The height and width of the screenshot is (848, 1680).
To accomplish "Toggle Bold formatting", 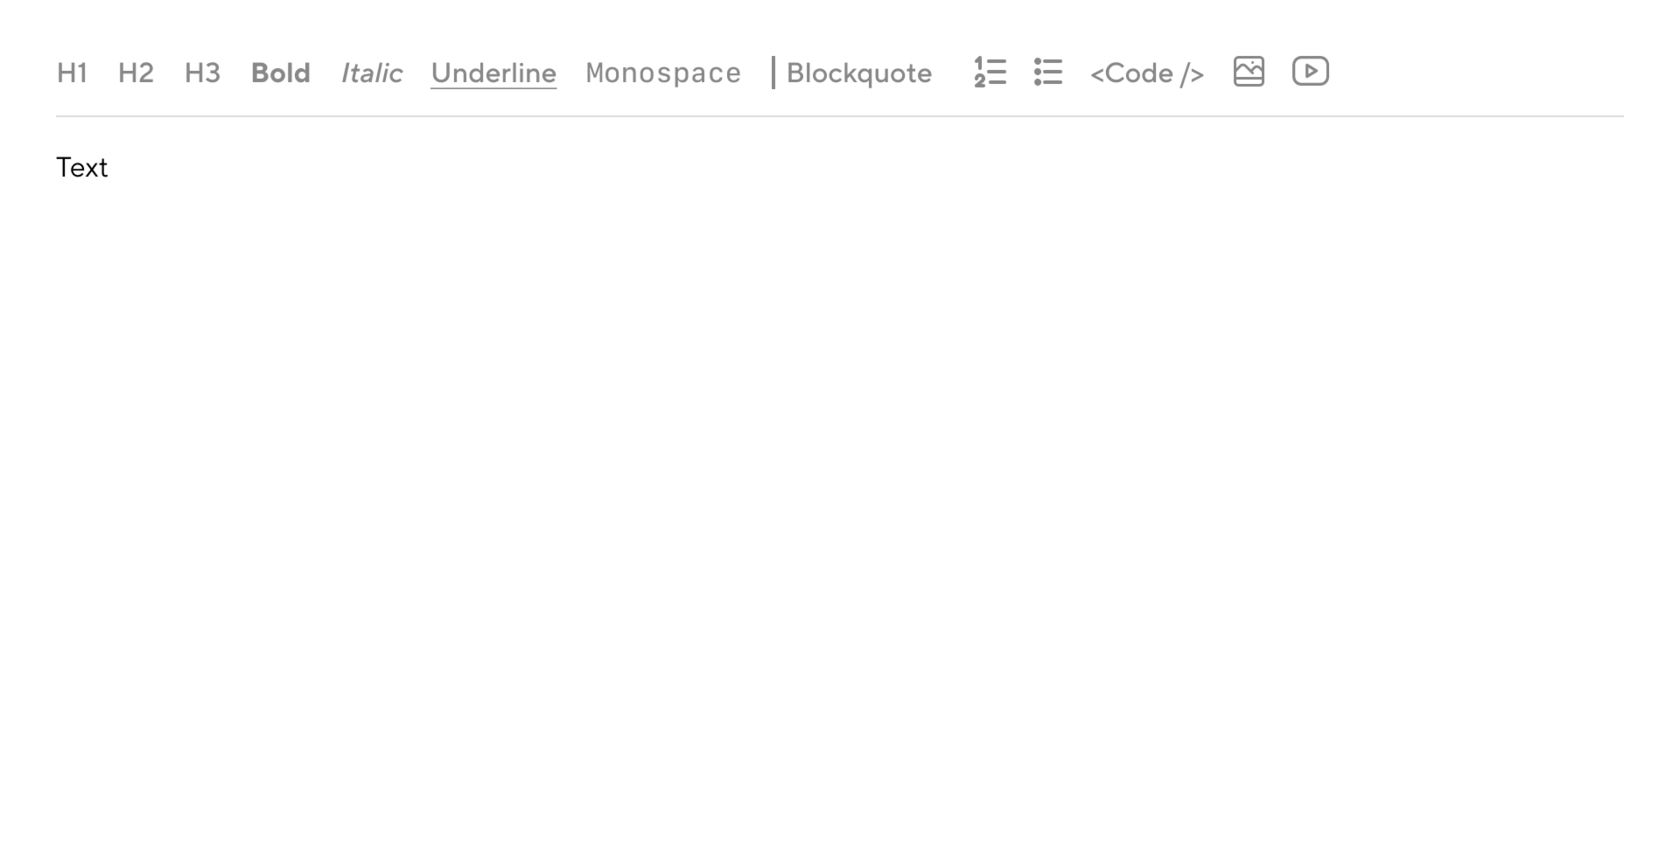I will (281, 73).
